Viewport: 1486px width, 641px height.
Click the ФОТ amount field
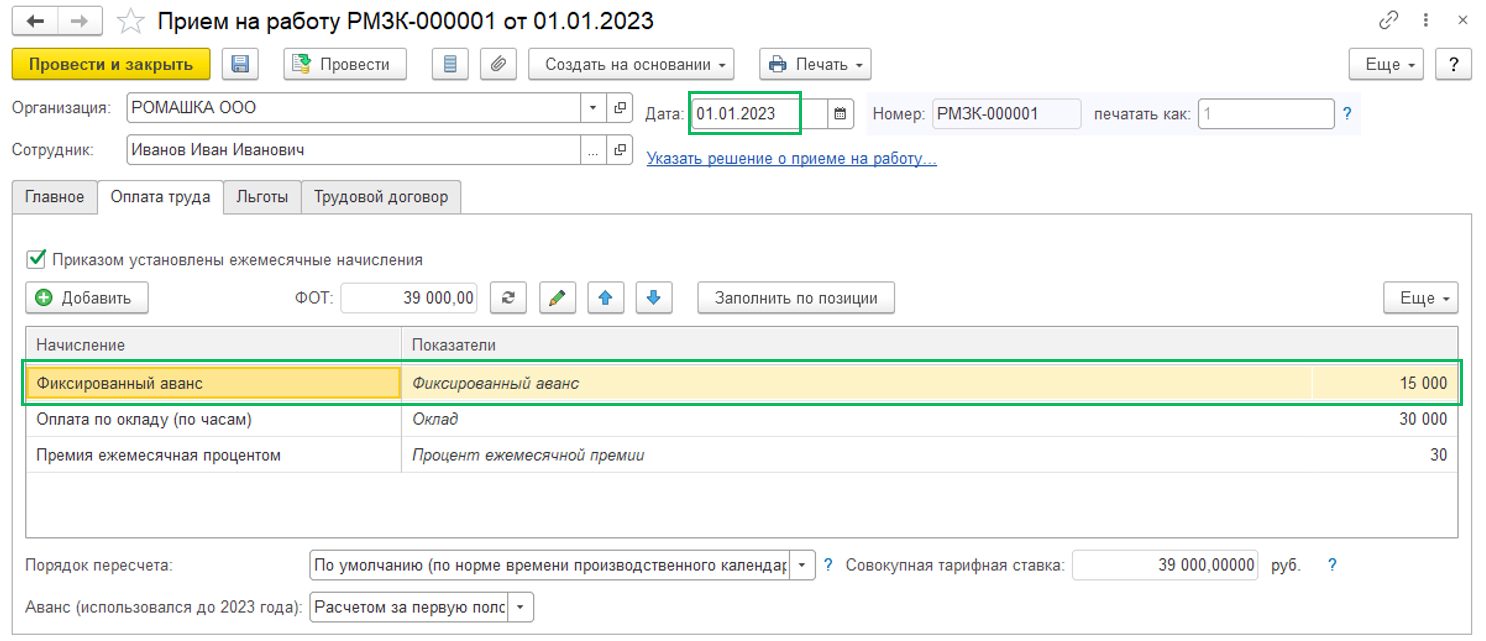pos(409,297)
